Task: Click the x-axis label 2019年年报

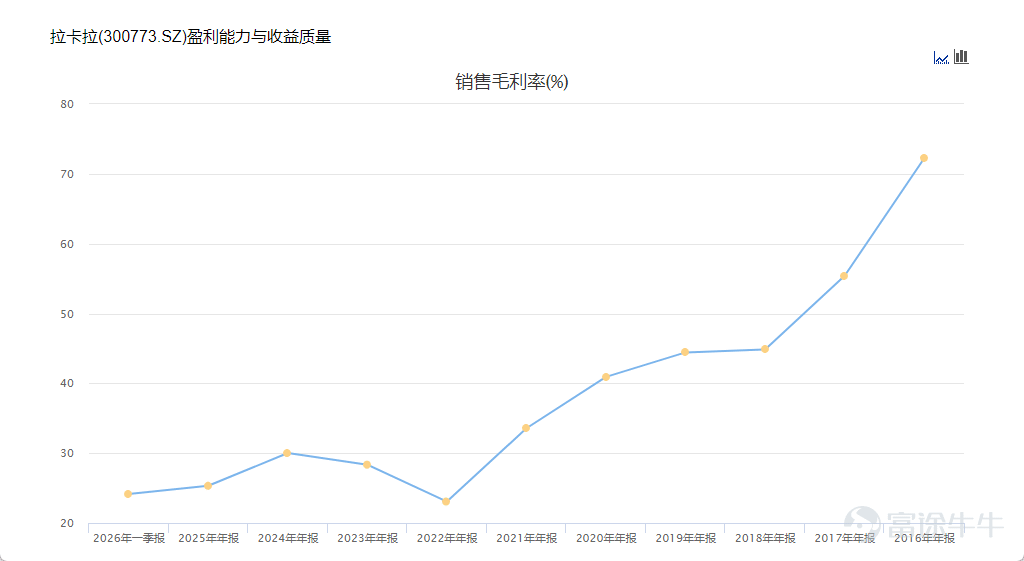Action: coord(686,538)
